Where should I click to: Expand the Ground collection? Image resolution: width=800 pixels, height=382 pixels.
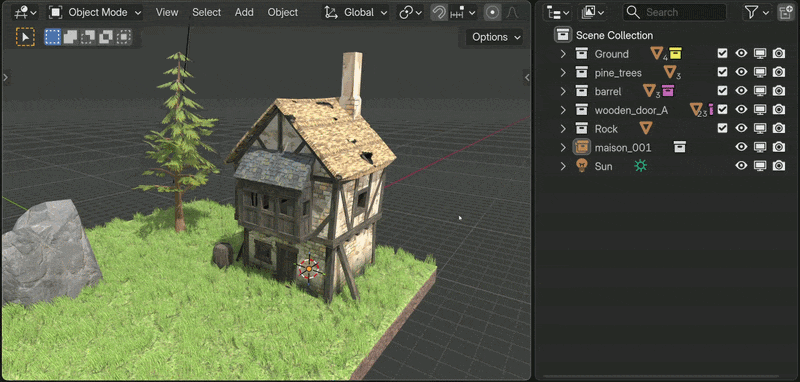(x=563, y=54)
